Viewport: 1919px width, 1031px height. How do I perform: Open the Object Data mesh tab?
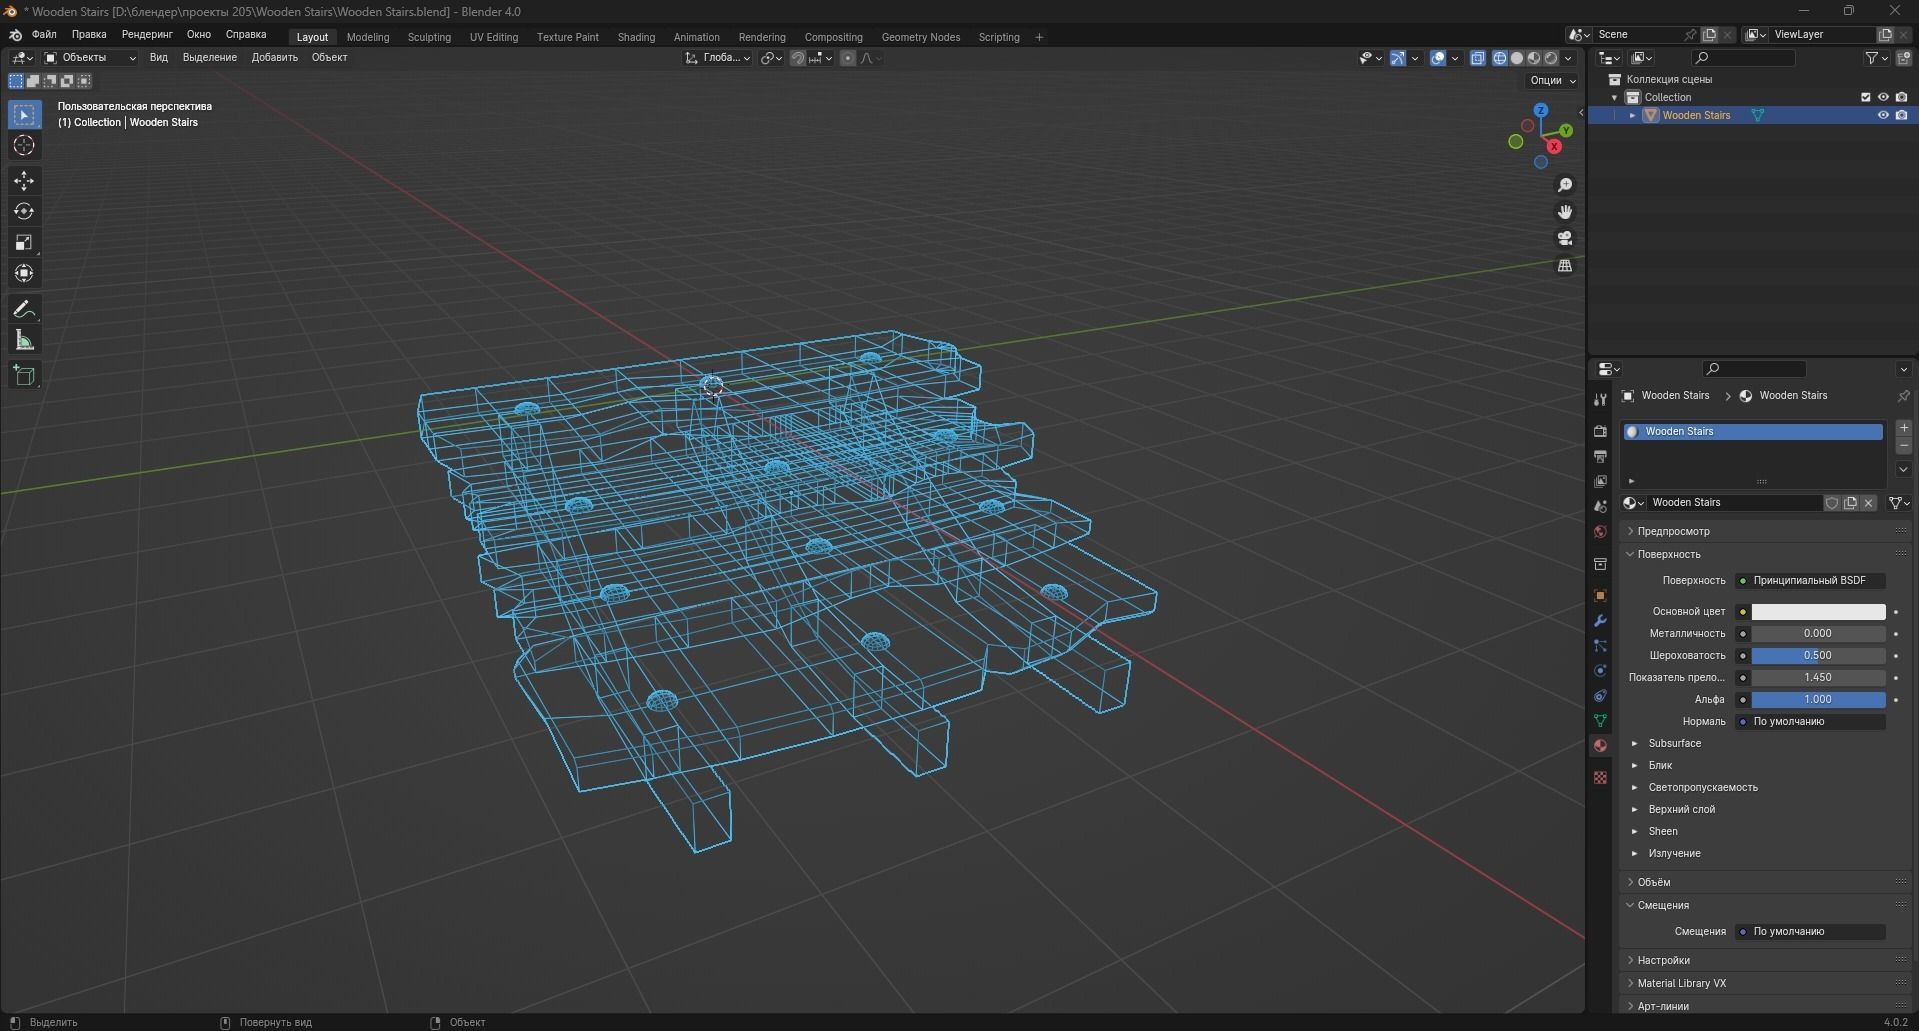1600,720
